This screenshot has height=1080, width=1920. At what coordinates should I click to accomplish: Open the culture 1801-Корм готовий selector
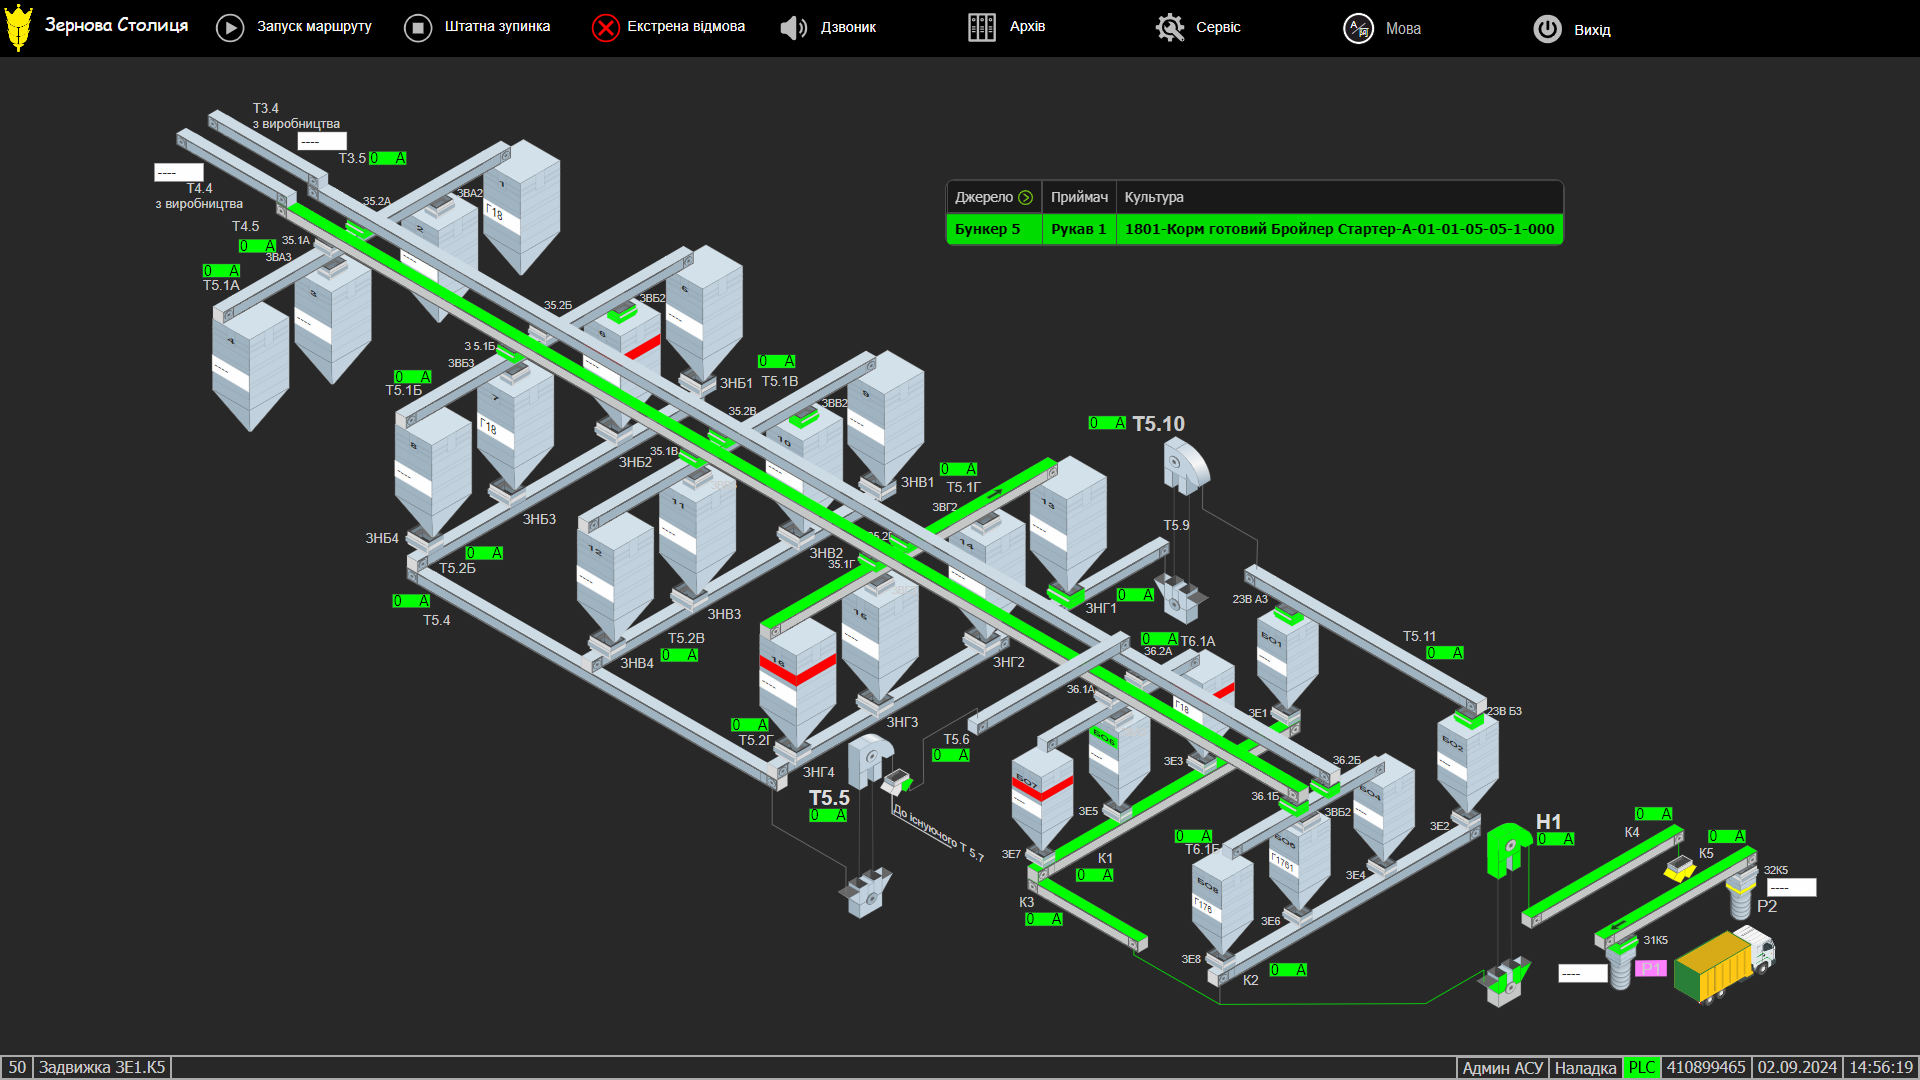1339,229
